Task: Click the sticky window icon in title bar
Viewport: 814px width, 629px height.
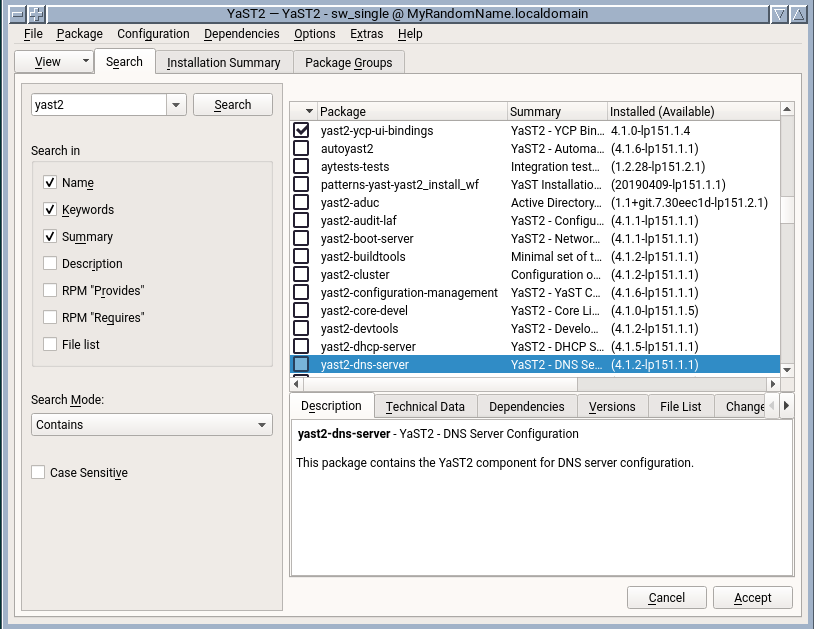Action: [36, 14]
